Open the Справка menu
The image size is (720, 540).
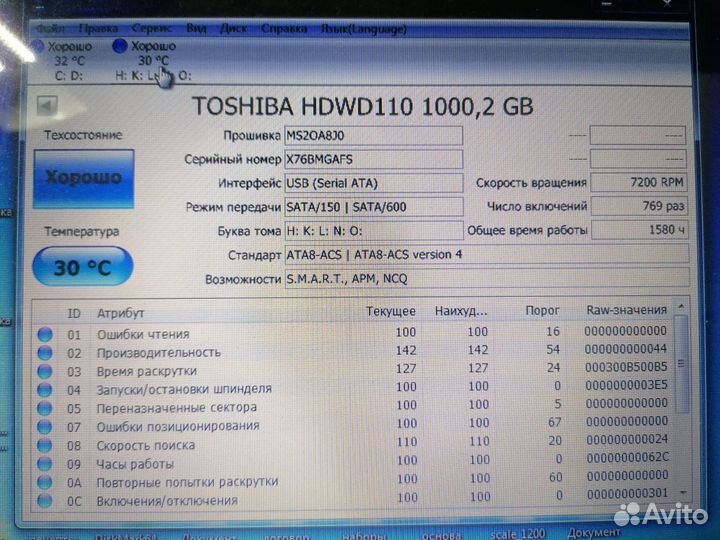coord(284,29)
